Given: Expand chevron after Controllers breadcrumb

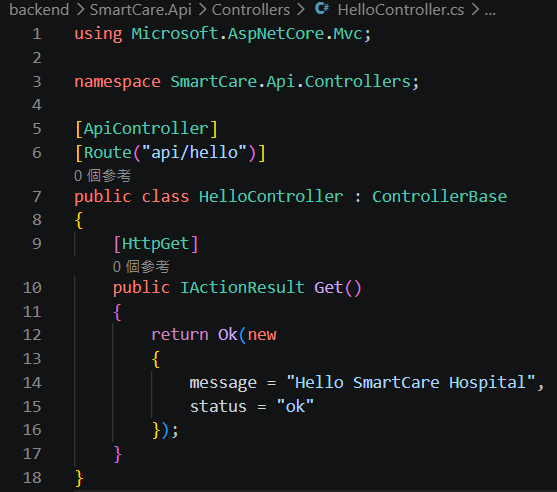Looking at the screenshot, I should (301, 10).
